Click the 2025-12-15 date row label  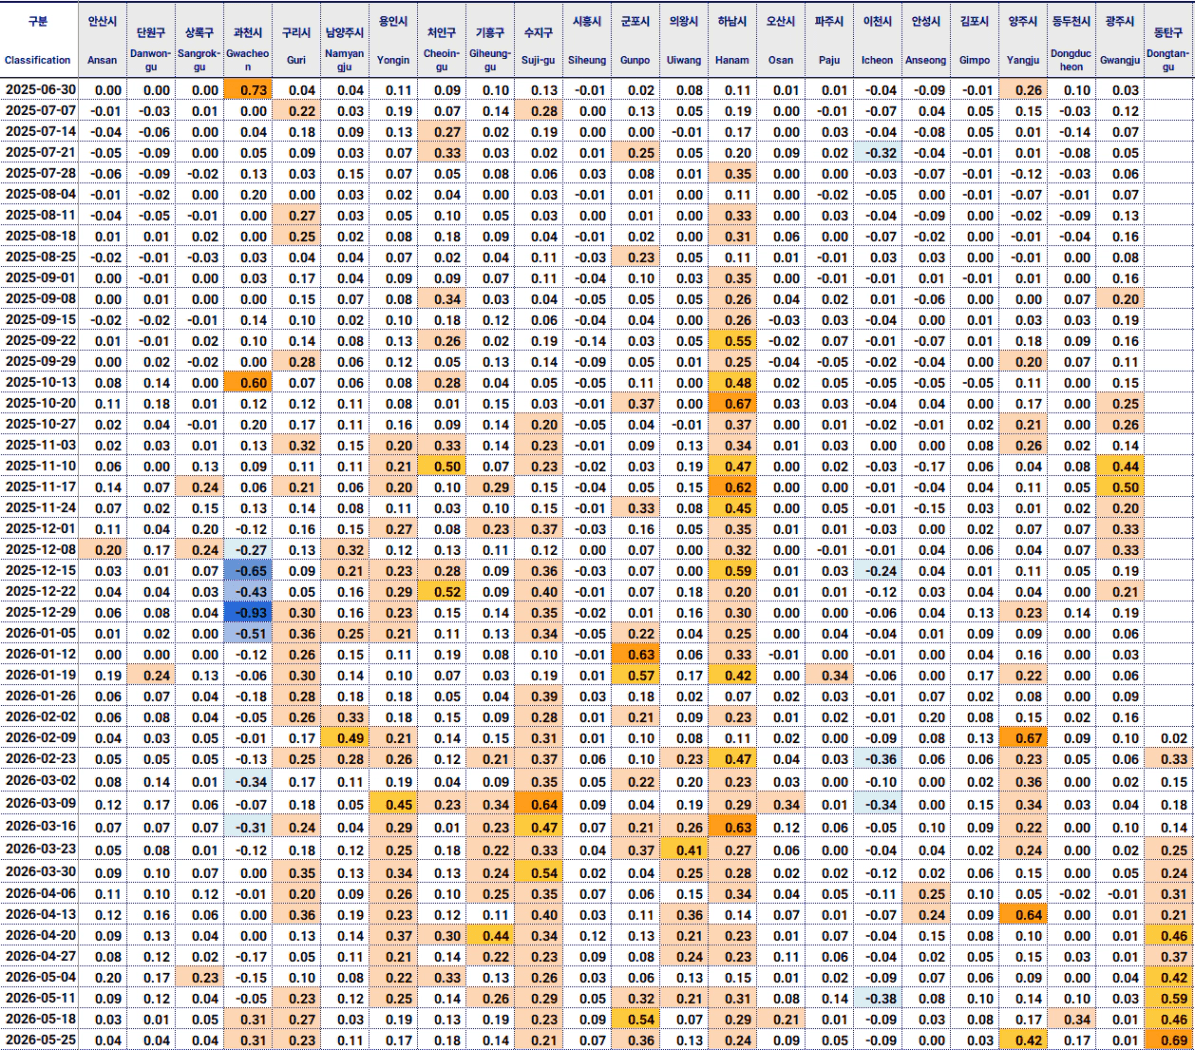(40, 571)
